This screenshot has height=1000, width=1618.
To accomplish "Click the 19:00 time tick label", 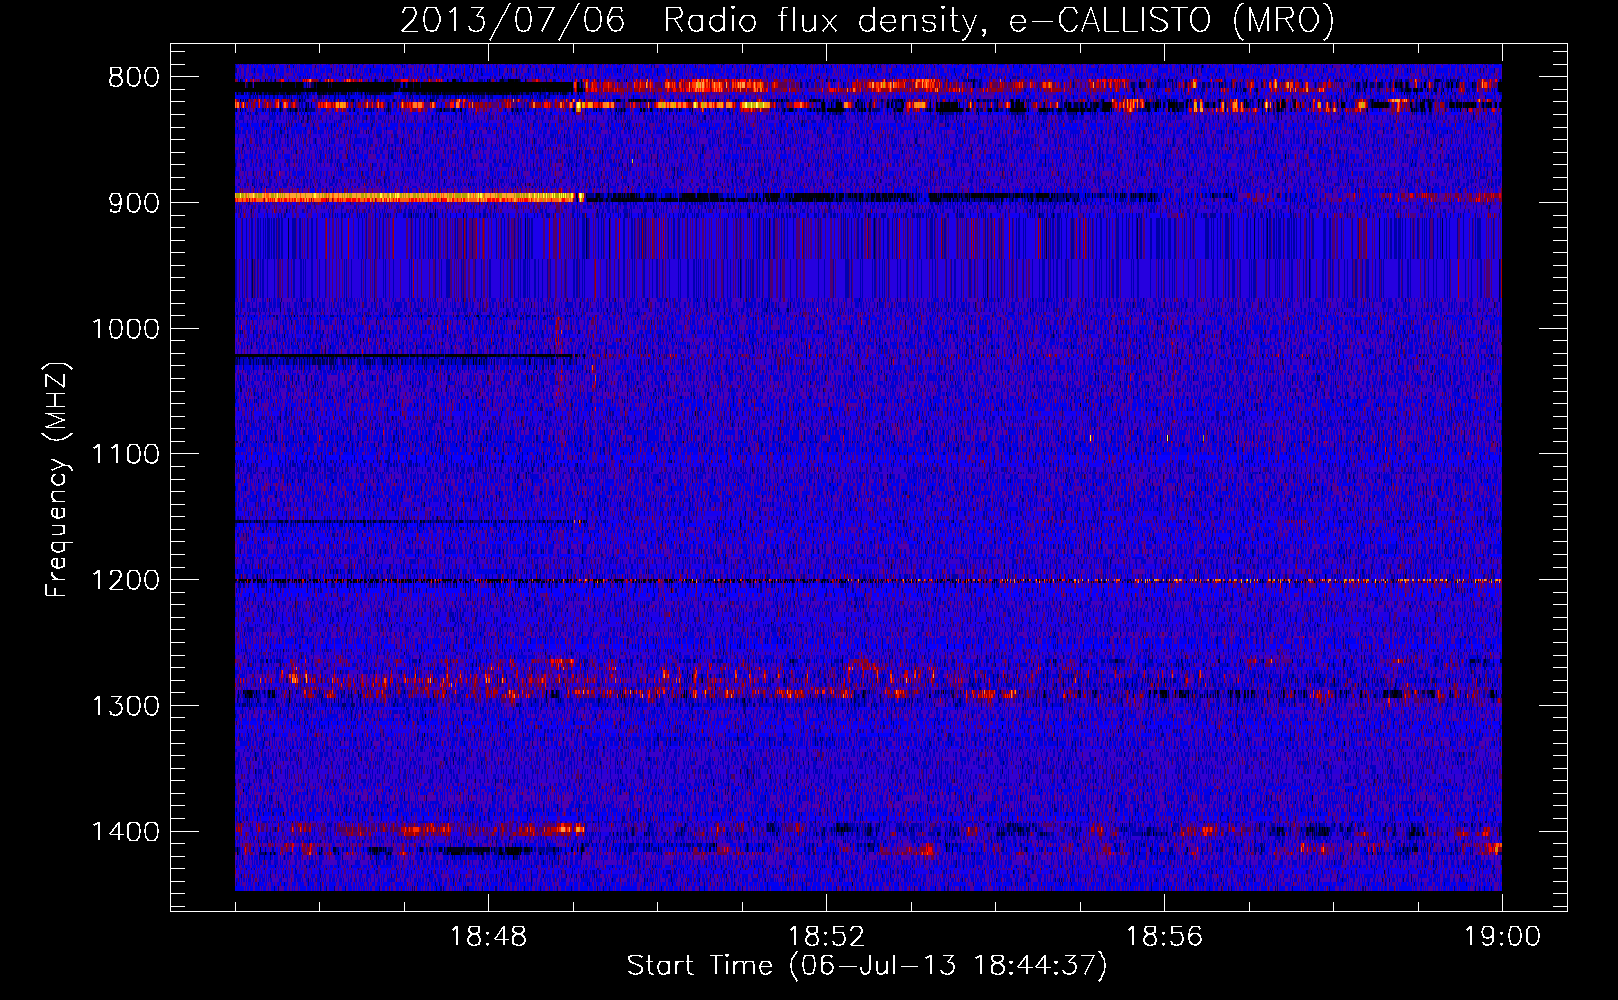I will [1502, 937].
